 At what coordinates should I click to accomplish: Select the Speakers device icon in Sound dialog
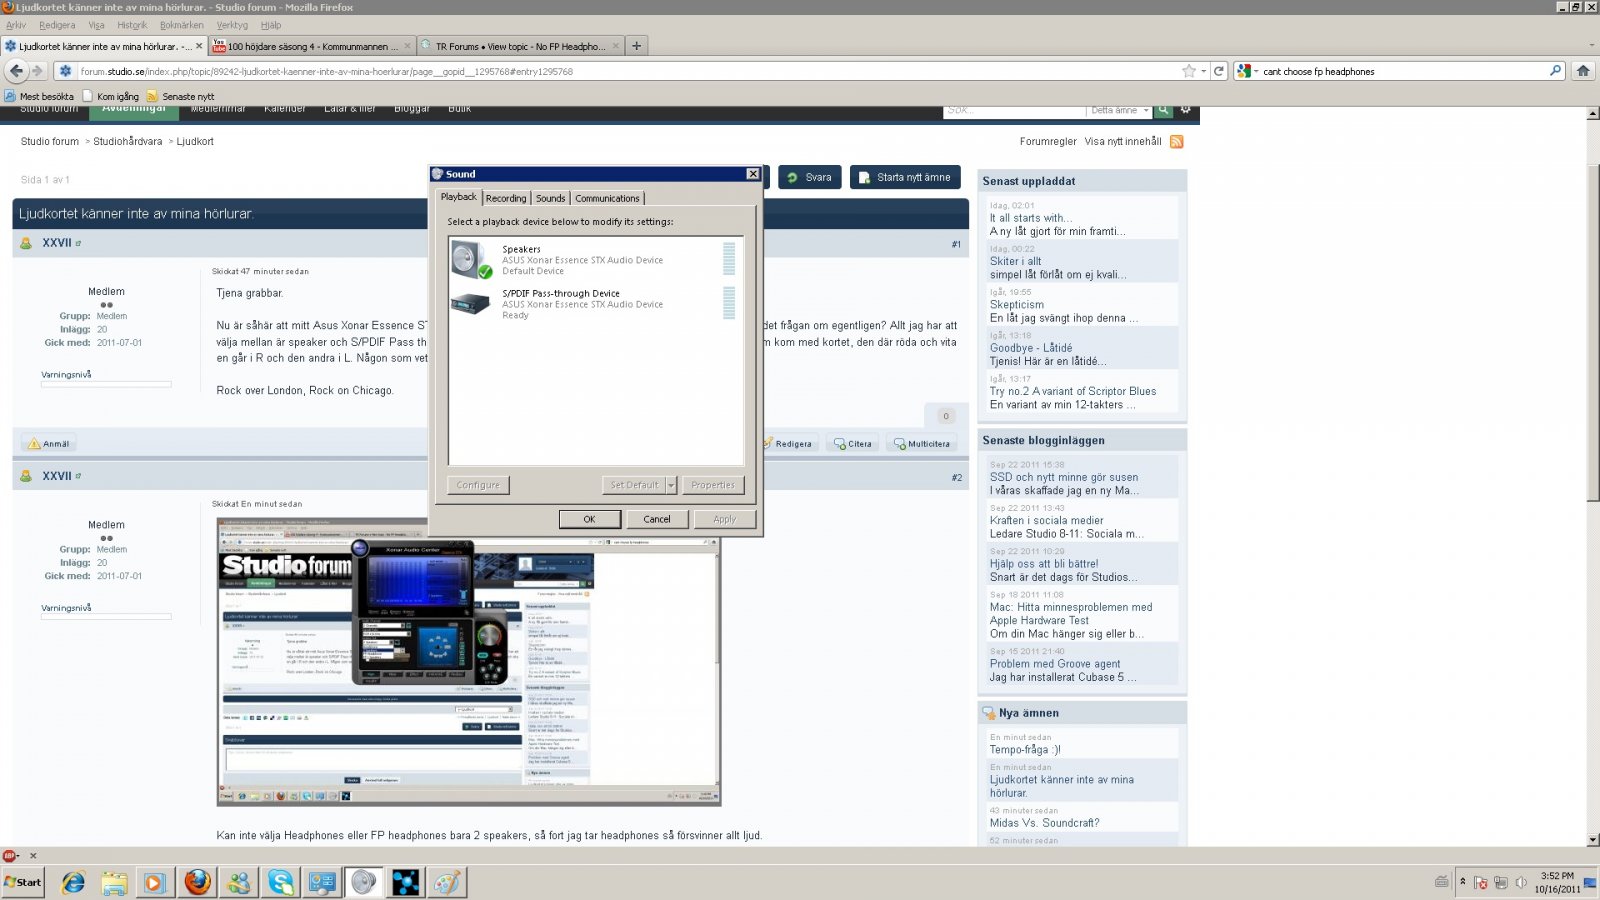coord(470,259)
